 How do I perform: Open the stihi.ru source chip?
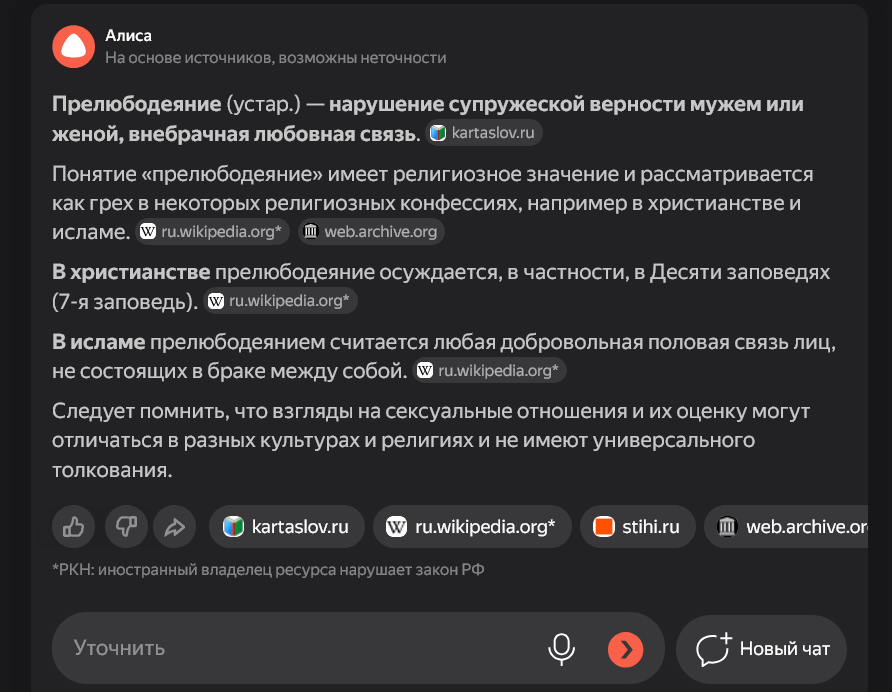[636, 526]
